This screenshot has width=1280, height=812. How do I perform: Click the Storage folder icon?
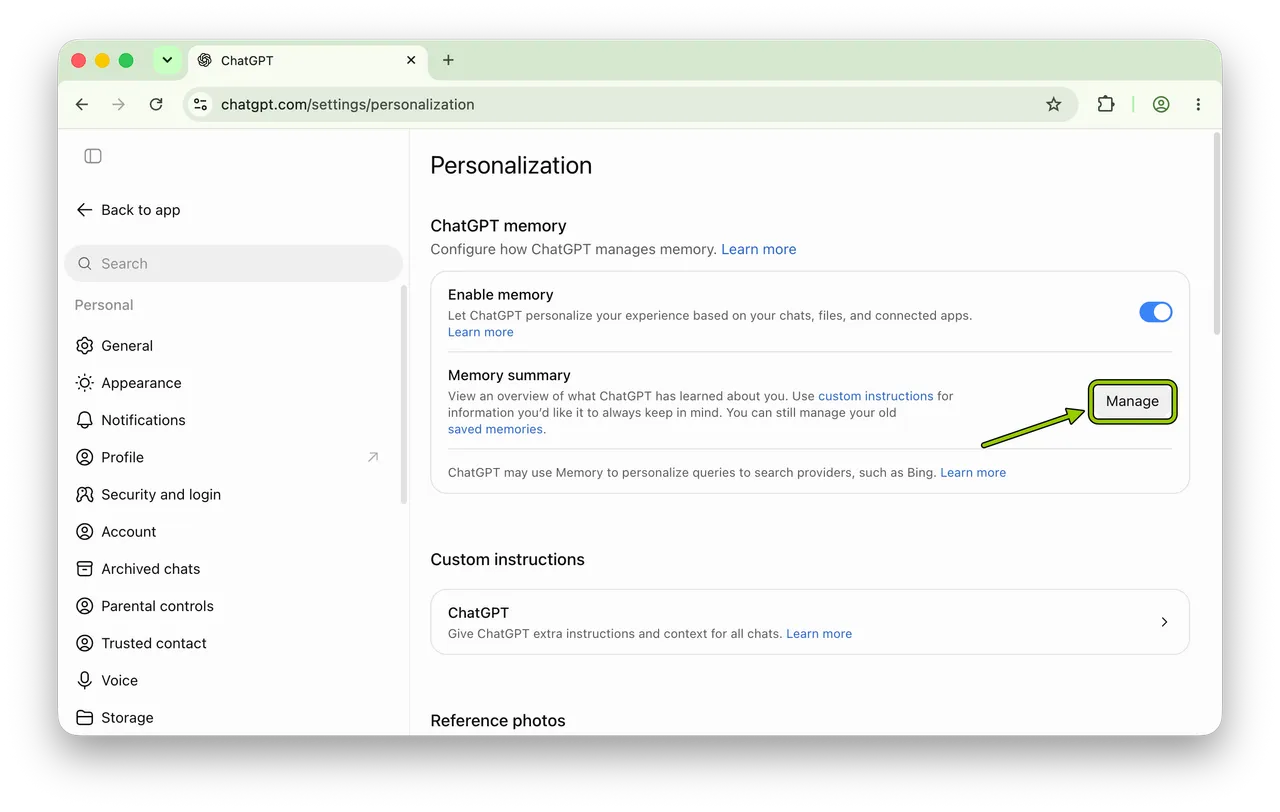85,717
